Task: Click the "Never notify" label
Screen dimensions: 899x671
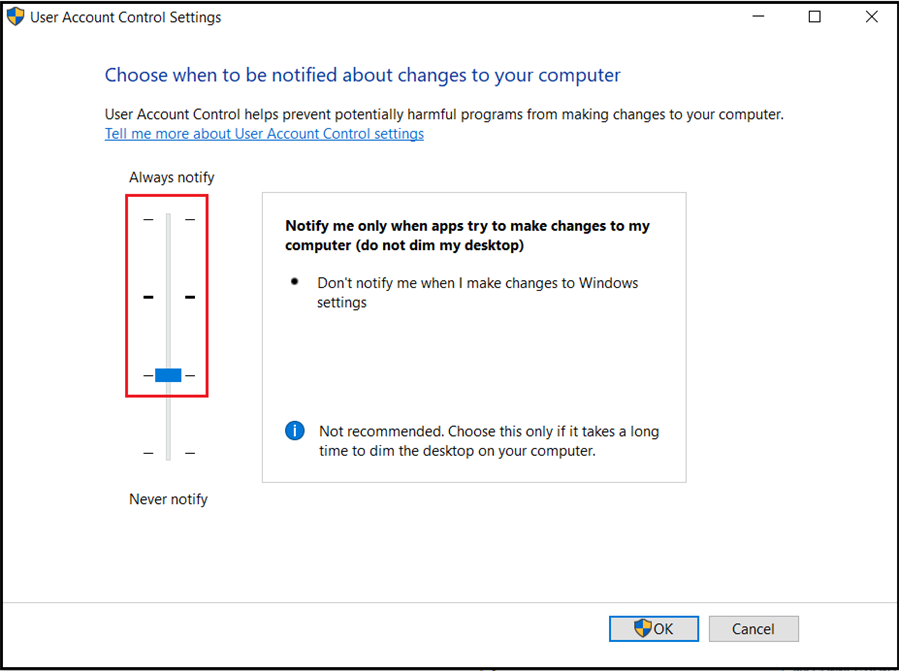Action: click(168, 499)
